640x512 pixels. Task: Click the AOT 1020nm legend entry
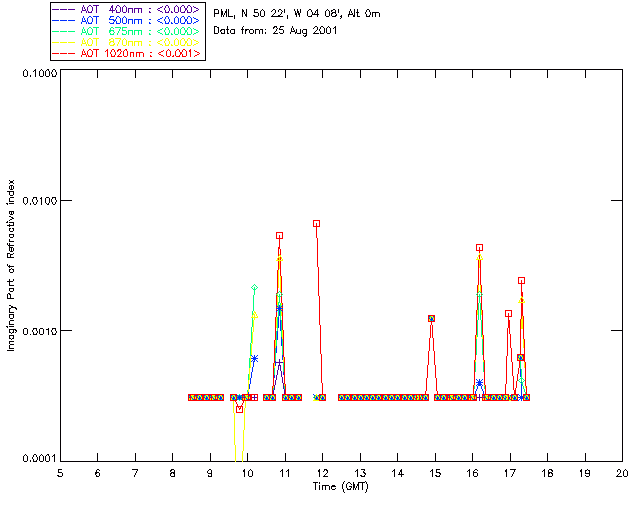coord(127,53)
